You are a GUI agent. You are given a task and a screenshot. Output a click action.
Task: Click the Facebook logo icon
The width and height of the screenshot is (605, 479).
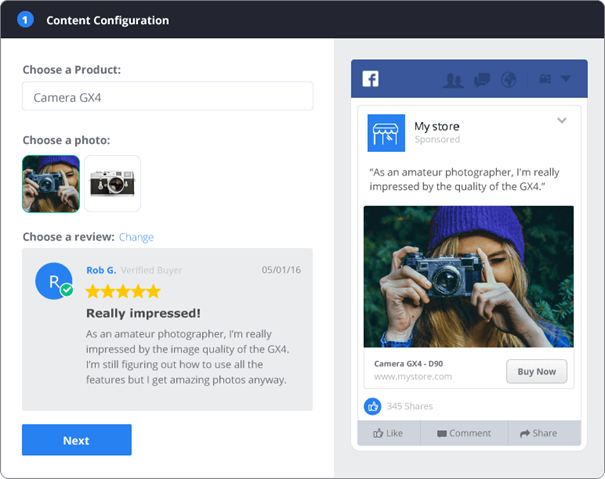coord(370,79)
